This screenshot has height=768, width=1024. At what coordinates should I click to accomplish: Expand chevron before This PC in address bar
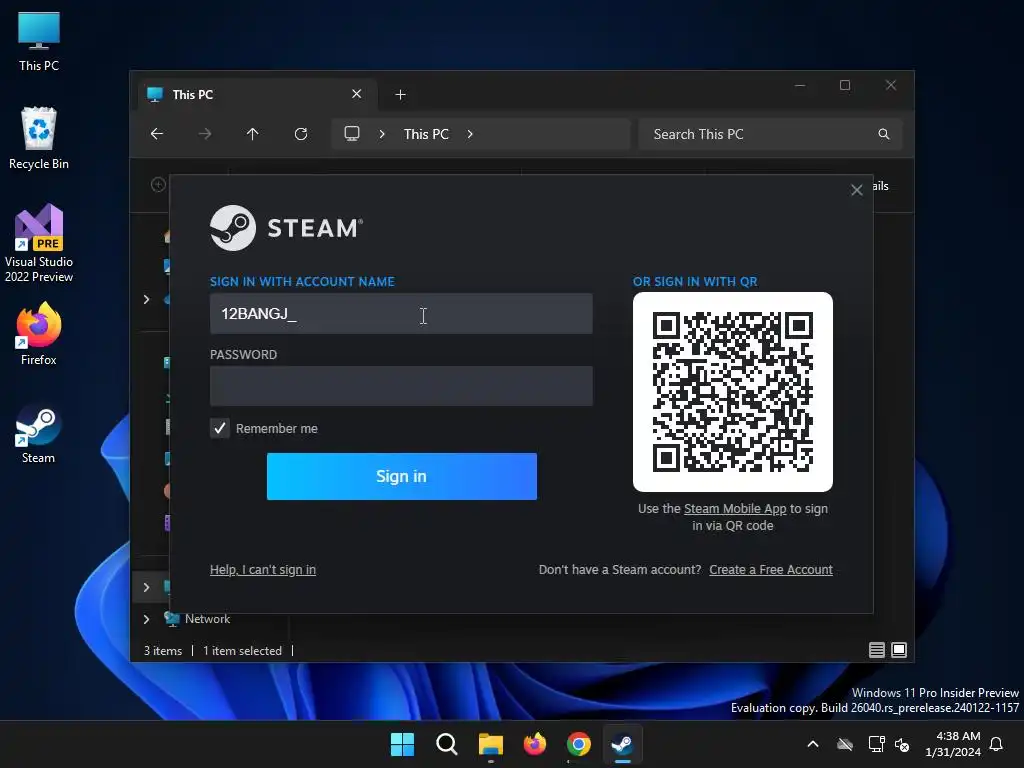point(382,134)
